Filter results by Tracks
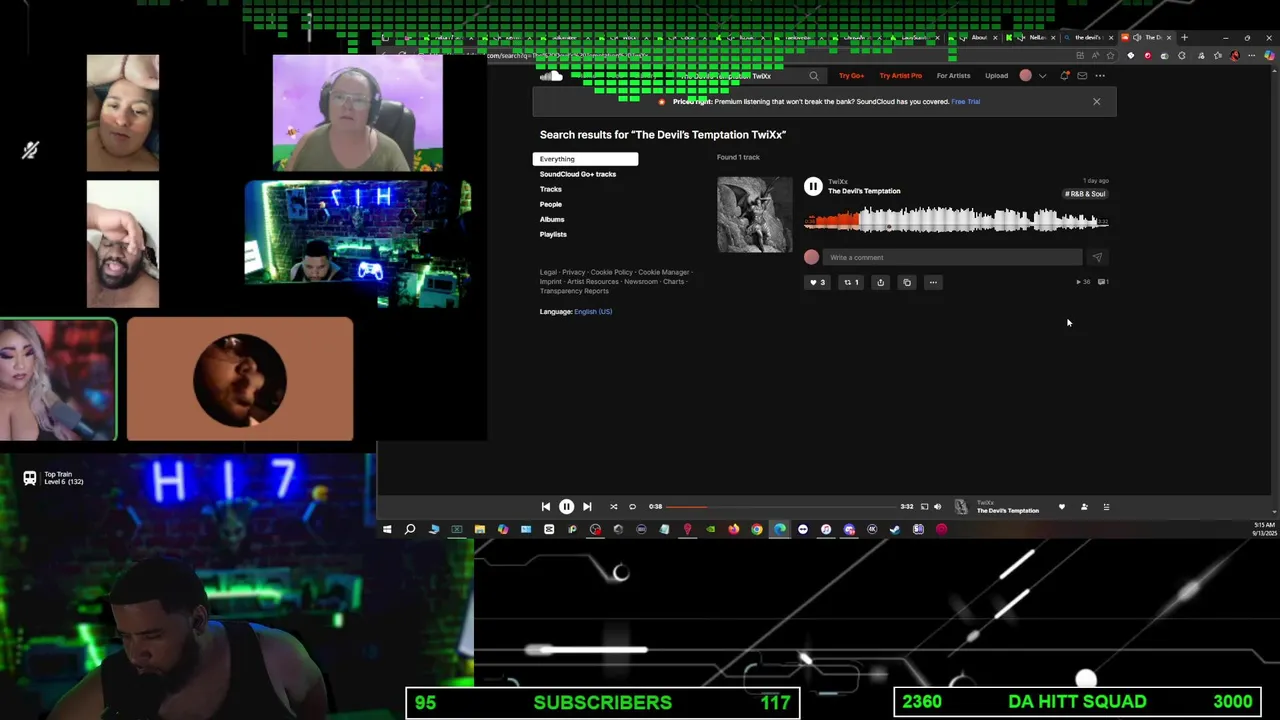1280x720 pixels. (x=551, y=189)
